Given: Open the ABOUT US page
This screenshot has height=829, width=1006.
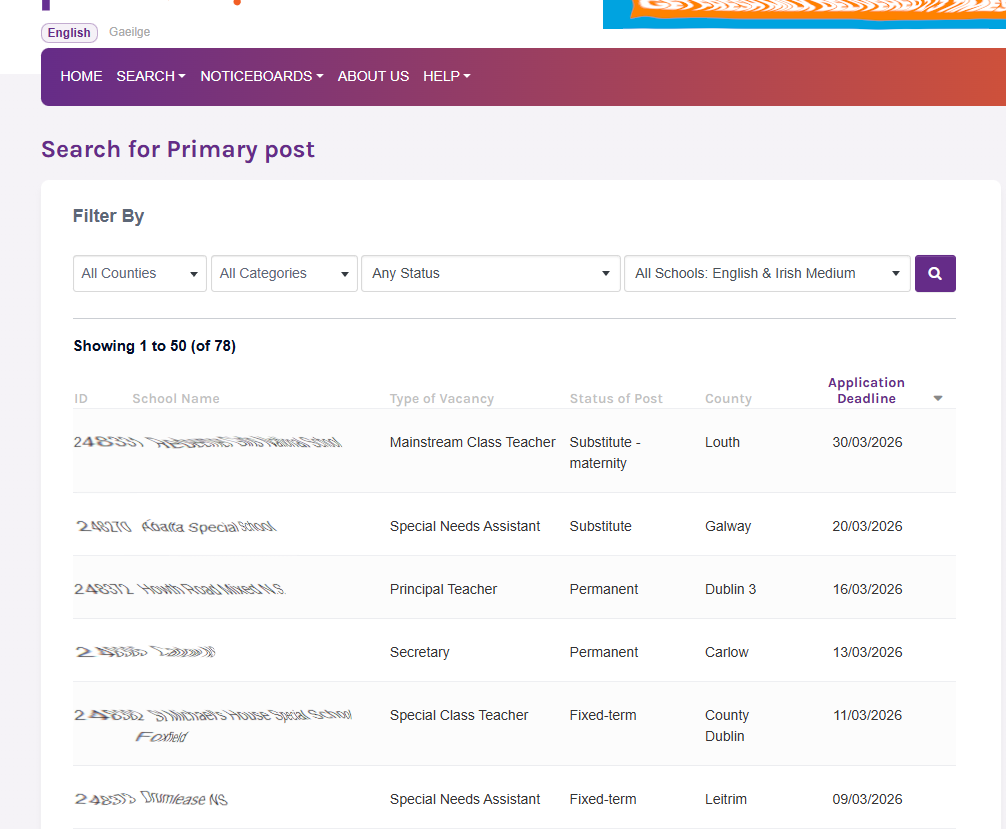Looking at the screenshot, I should coord(373,76).
